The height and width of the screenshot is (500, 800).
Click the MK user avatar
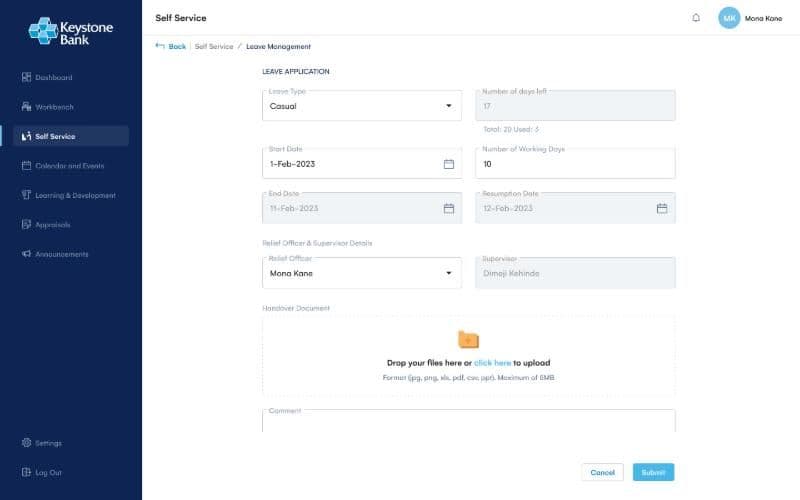pyautogui.click(x=729, y=18)
